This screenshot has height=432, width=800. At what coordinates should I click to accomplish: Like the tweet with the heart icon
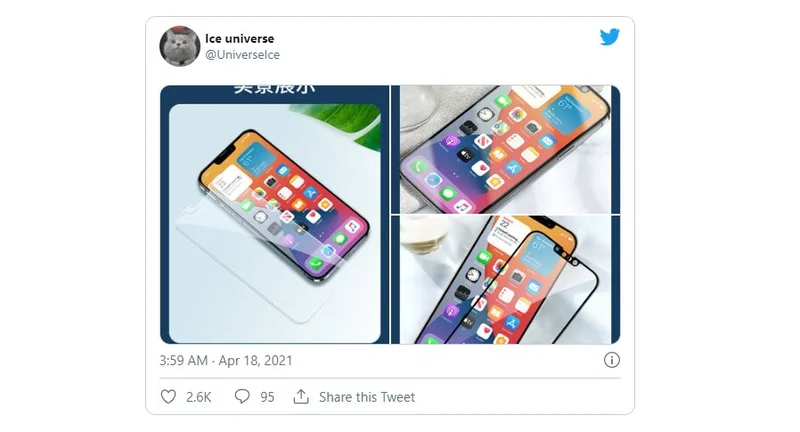tap(168, 397)
